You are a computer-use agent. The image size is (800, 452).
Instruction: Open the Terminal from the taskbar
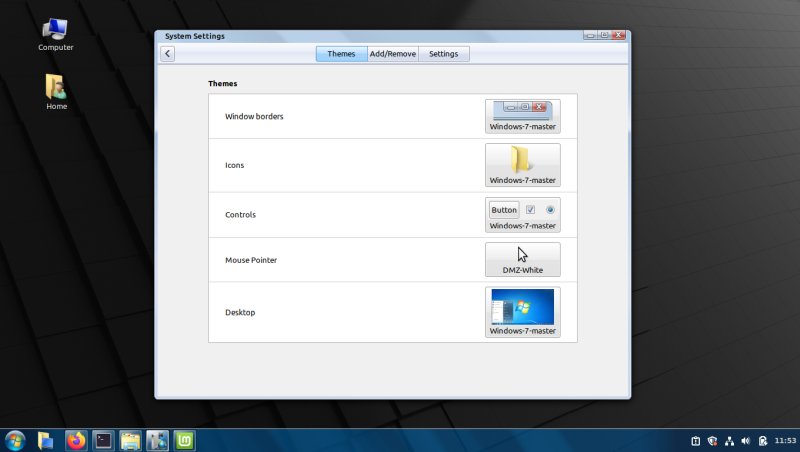click(x=104, y=441)
